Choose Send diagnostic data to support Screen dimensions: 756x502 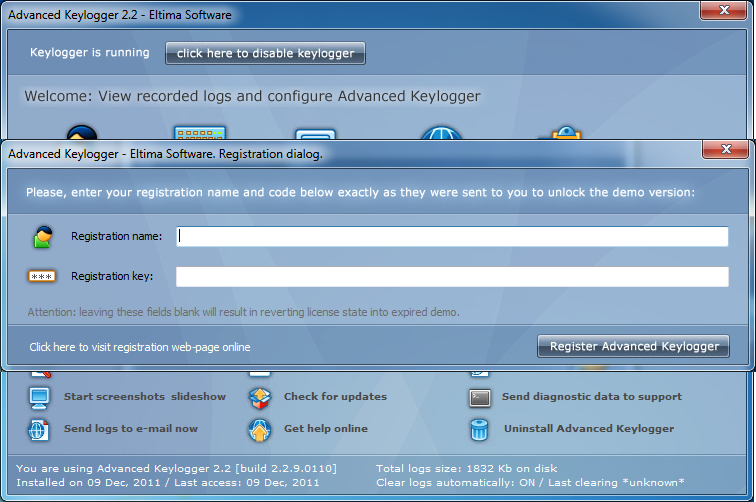coord(592,397)
